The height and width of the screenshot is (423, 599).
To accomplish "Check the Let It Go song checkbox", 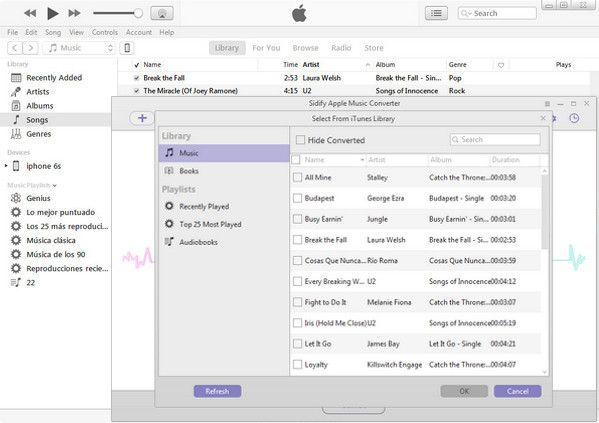I will (297, 344).
